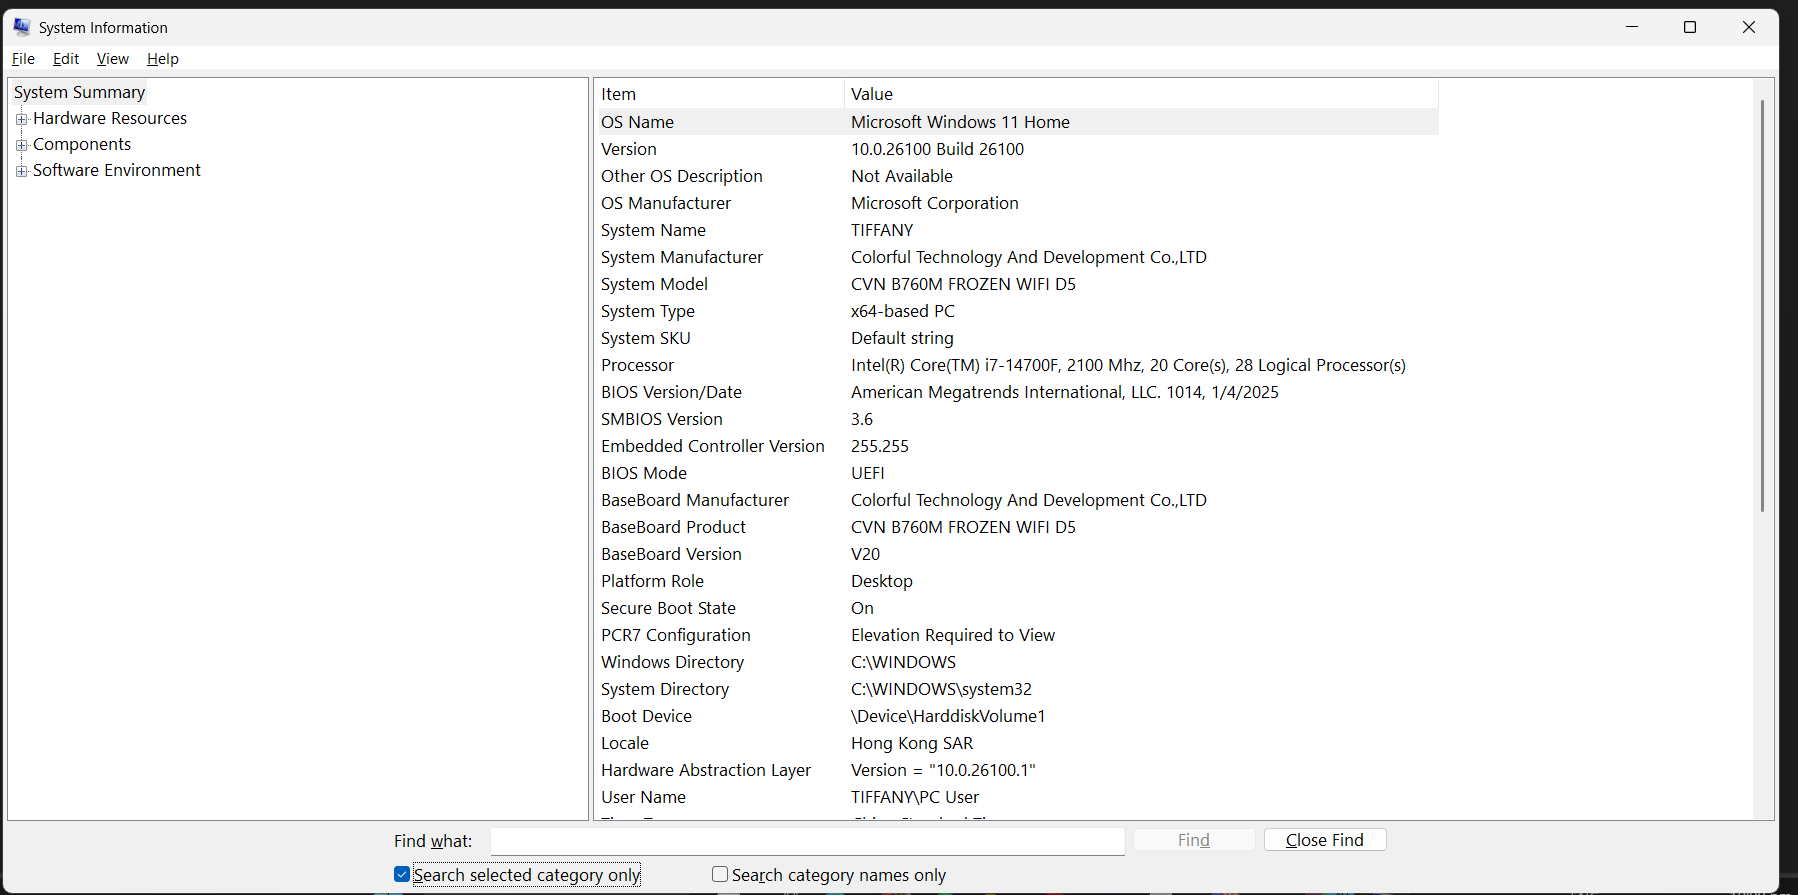Click the Intel Core i7-14700F processor value
This screenshot has width=1798, height=895.
coord(1128,365)
